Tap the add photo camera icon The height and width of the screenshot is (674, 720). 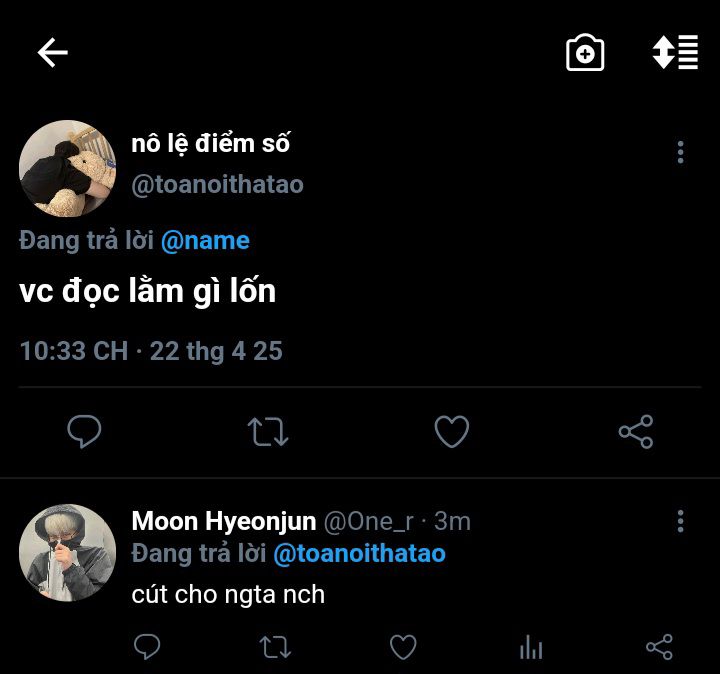pyautogui.click(x=585, y=53)
